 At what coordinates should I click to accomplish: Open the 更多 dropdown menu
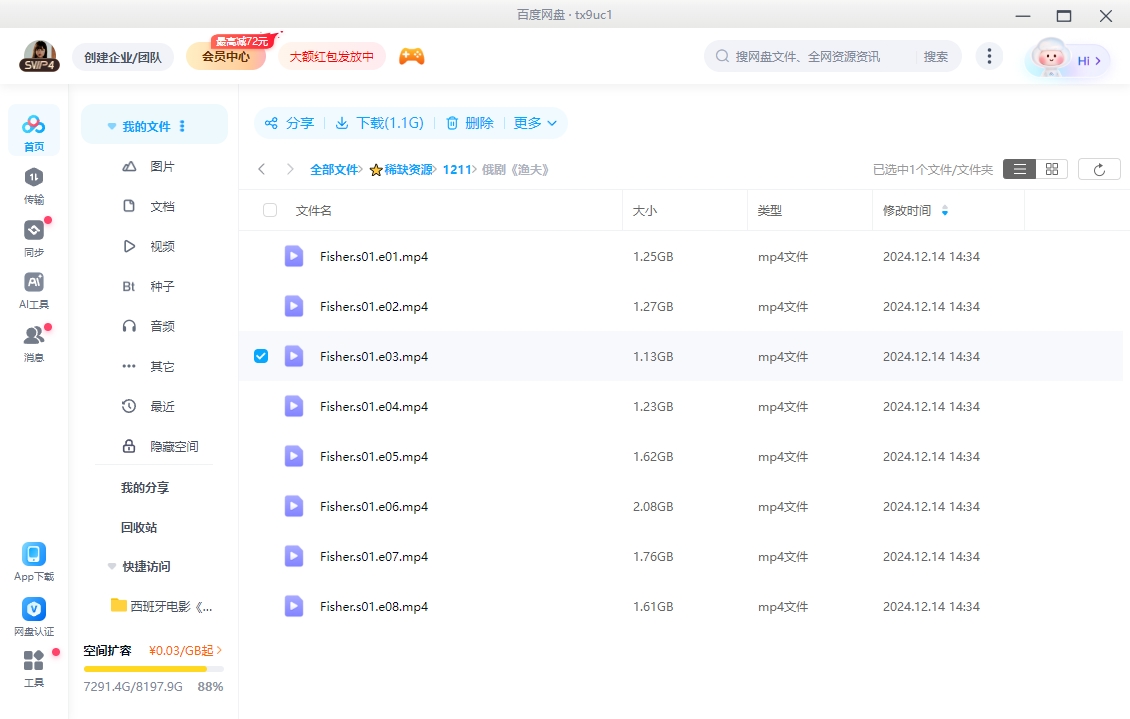535,122
